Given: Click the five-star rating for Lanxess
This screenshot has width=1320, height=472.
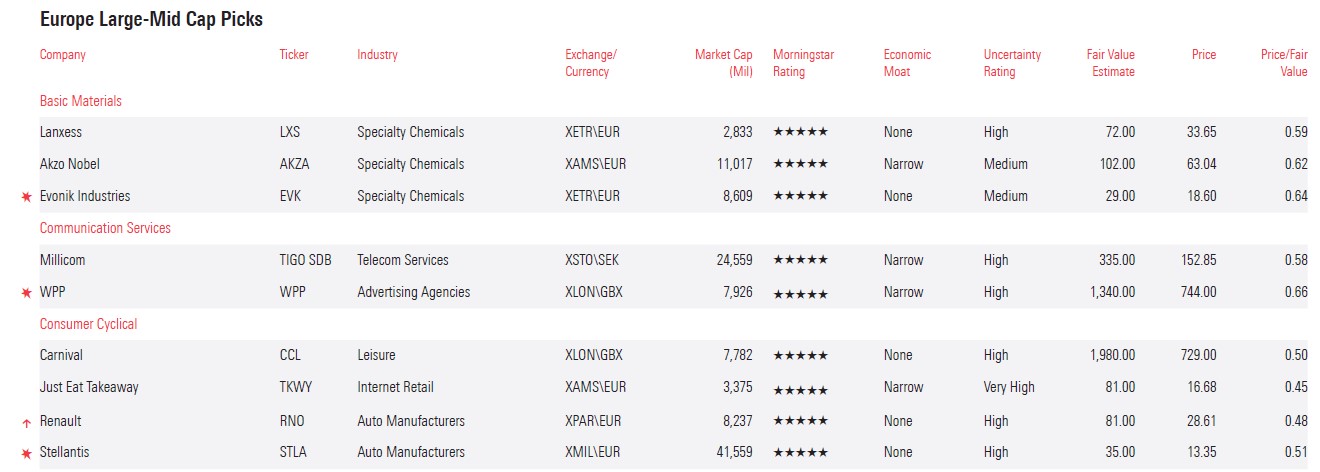Looking at the screenshot, I should [800, 133].
